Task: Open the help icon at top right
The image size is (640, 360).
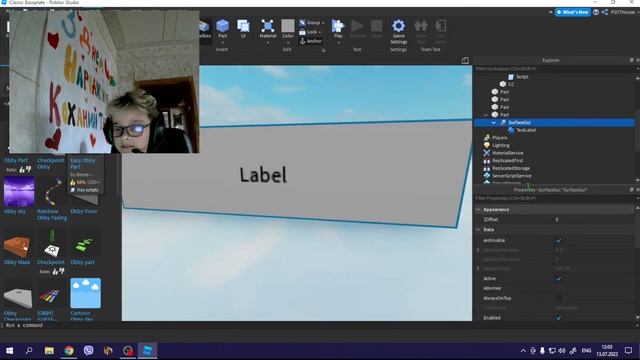Action: coord(596,12)
